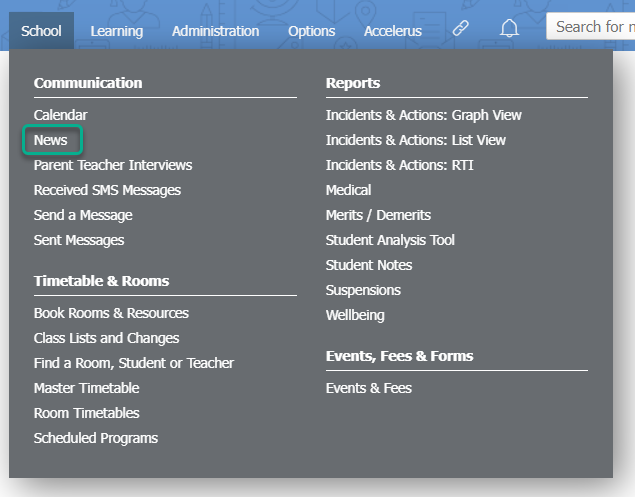The width and height of the screenshot is (635, 497).
Task: Open the Calendar link
Action: coord(60,115)
